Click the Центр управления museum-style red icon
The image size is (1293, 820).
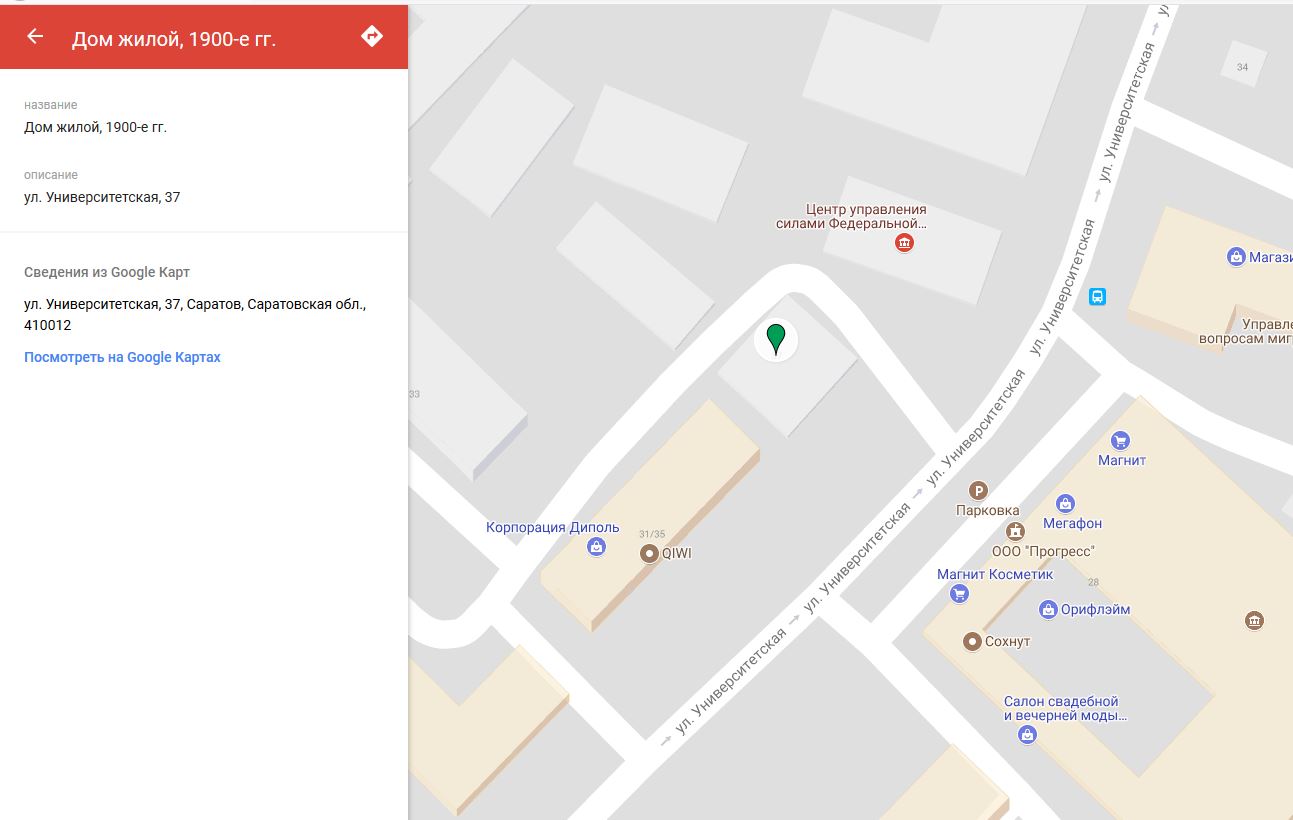904,243
